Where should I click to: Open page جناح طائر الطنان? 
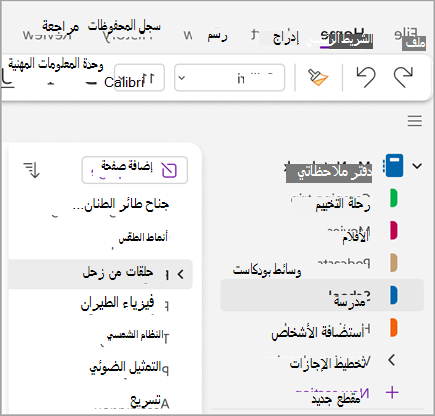(x=121, y=204)
